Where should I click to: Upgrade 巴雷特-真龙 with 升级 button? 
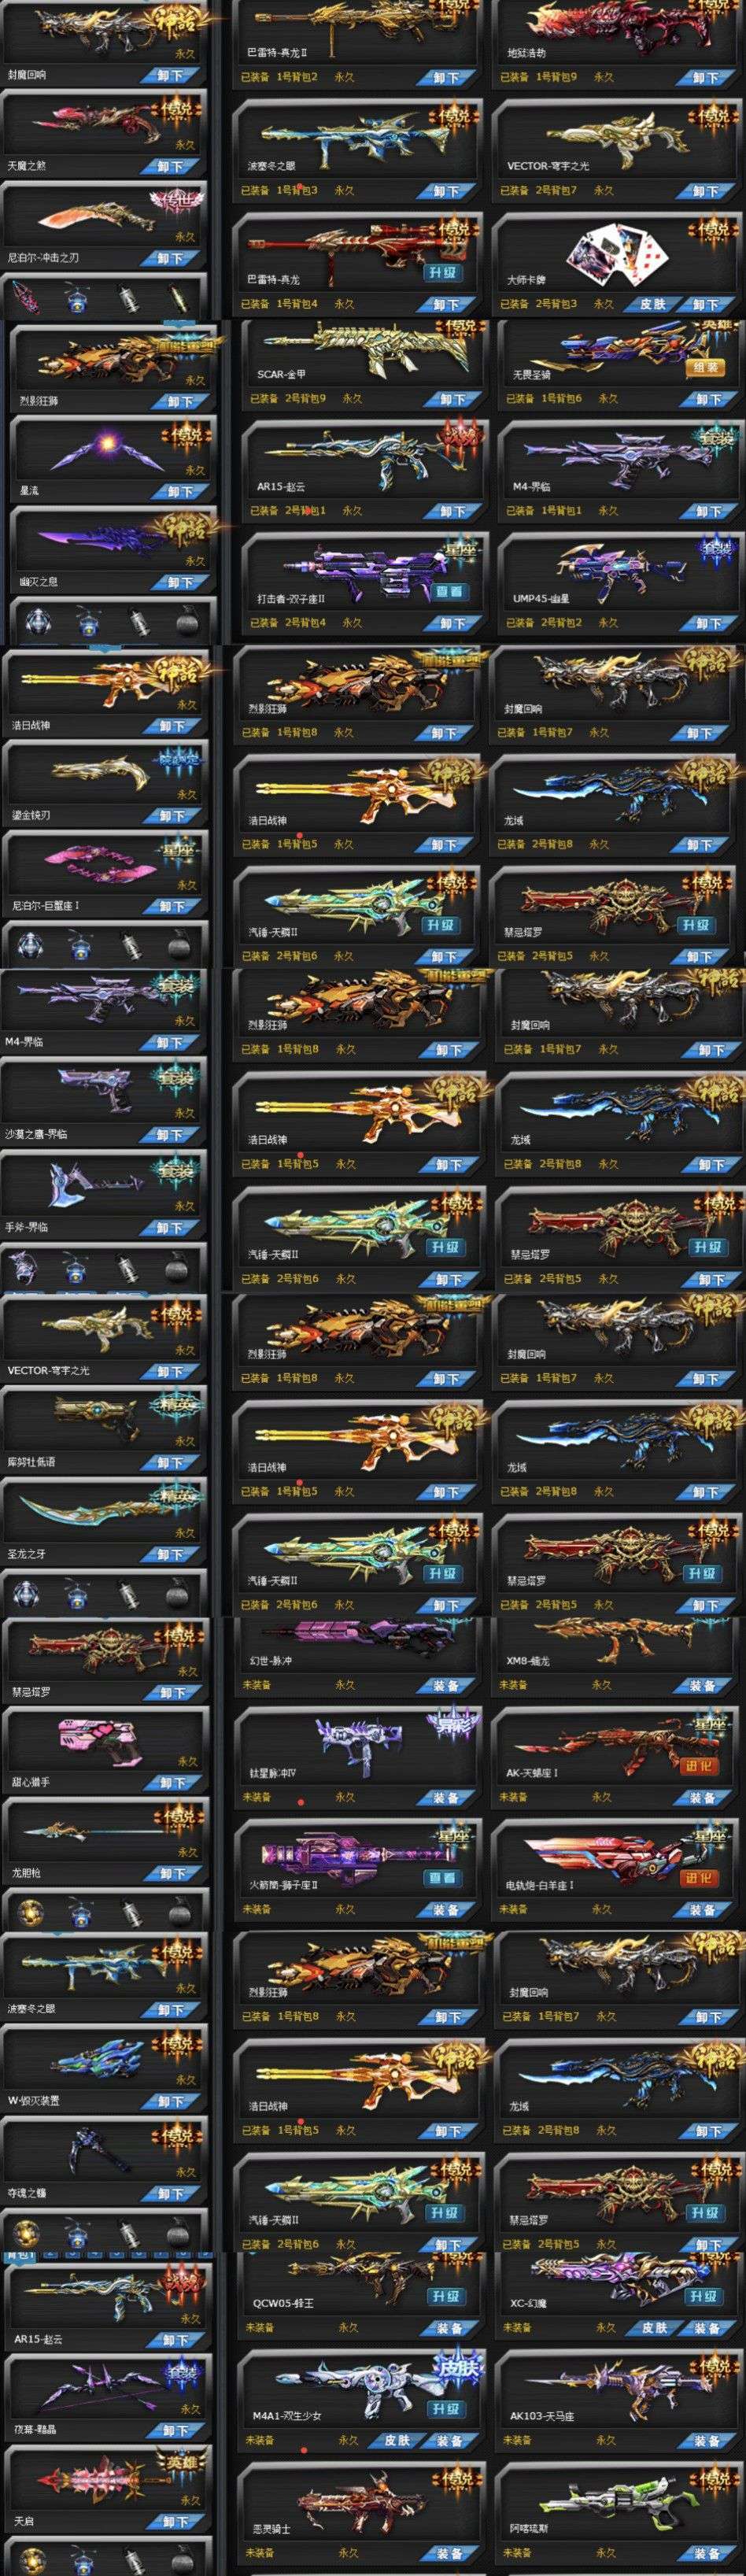[x=443, y=272]
